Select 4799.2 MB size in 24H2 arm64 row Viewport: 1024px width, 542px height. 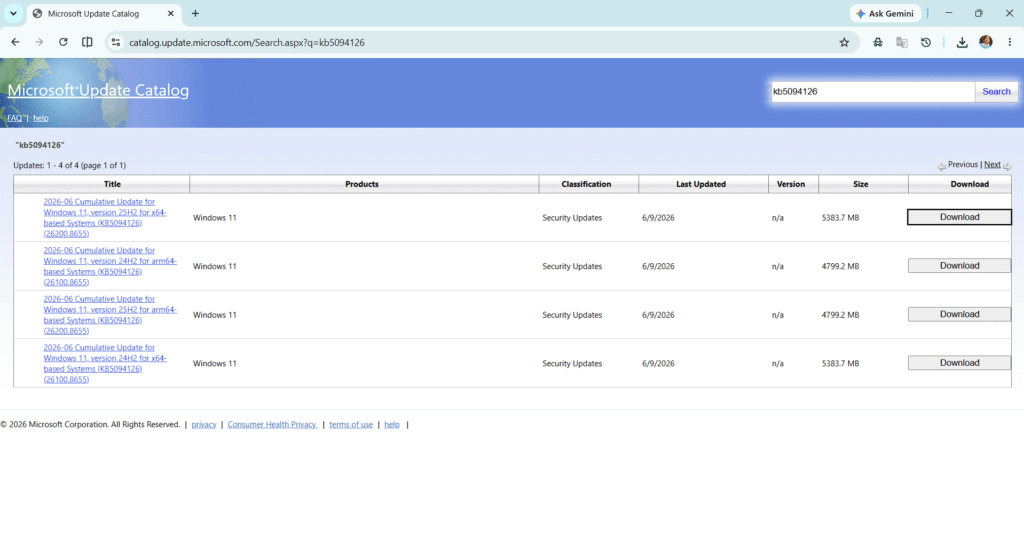click(840, 266)
